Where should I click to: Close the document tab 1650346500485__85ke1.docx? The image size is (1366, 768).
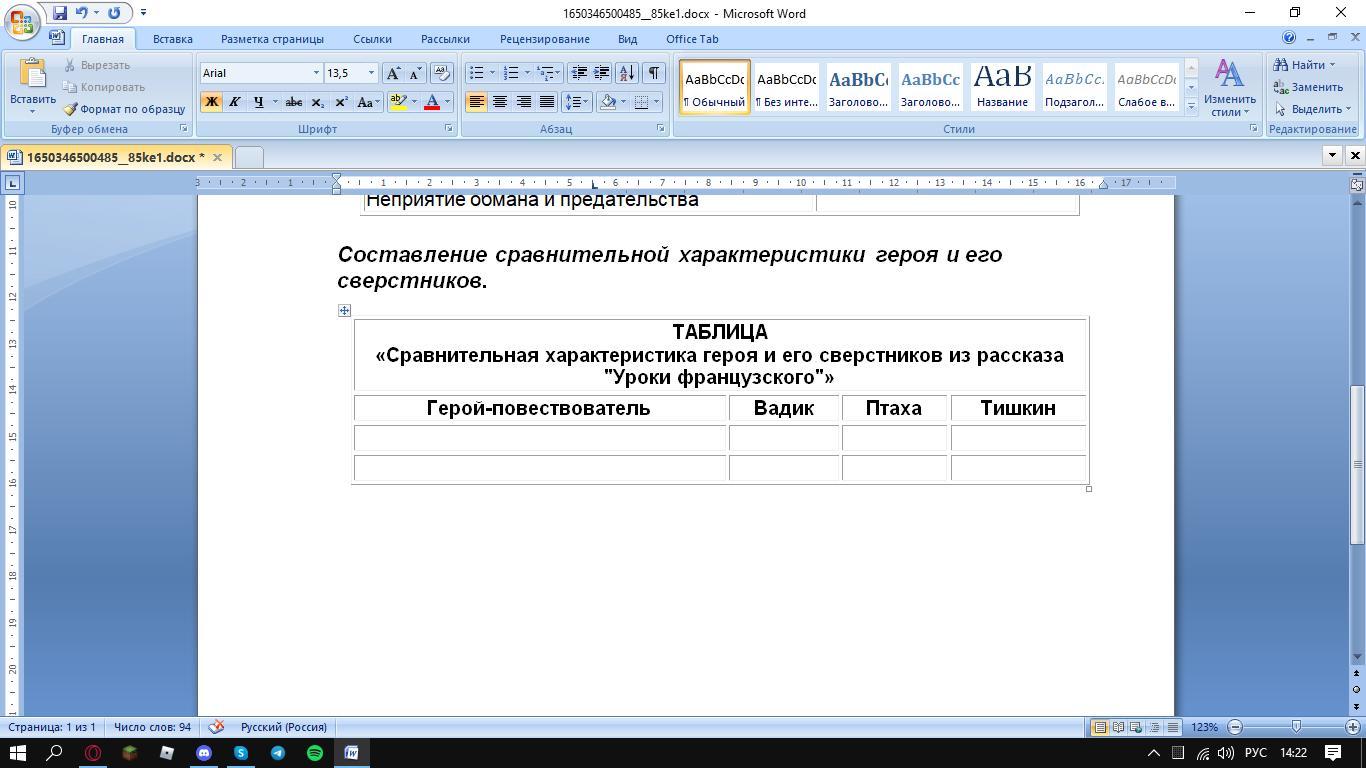tap(217, 157)
